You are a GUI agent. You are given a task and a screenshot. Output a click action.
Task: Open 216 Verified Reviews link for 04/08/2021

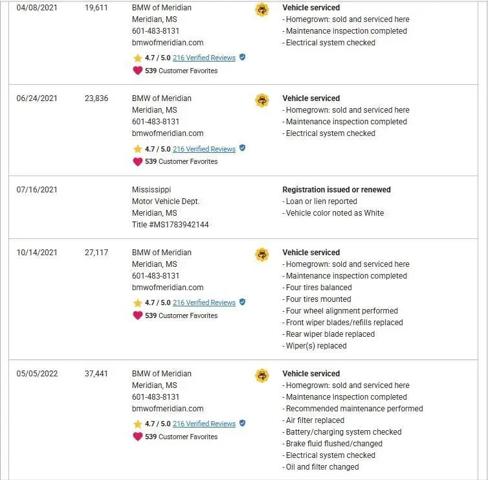point(204,58)
